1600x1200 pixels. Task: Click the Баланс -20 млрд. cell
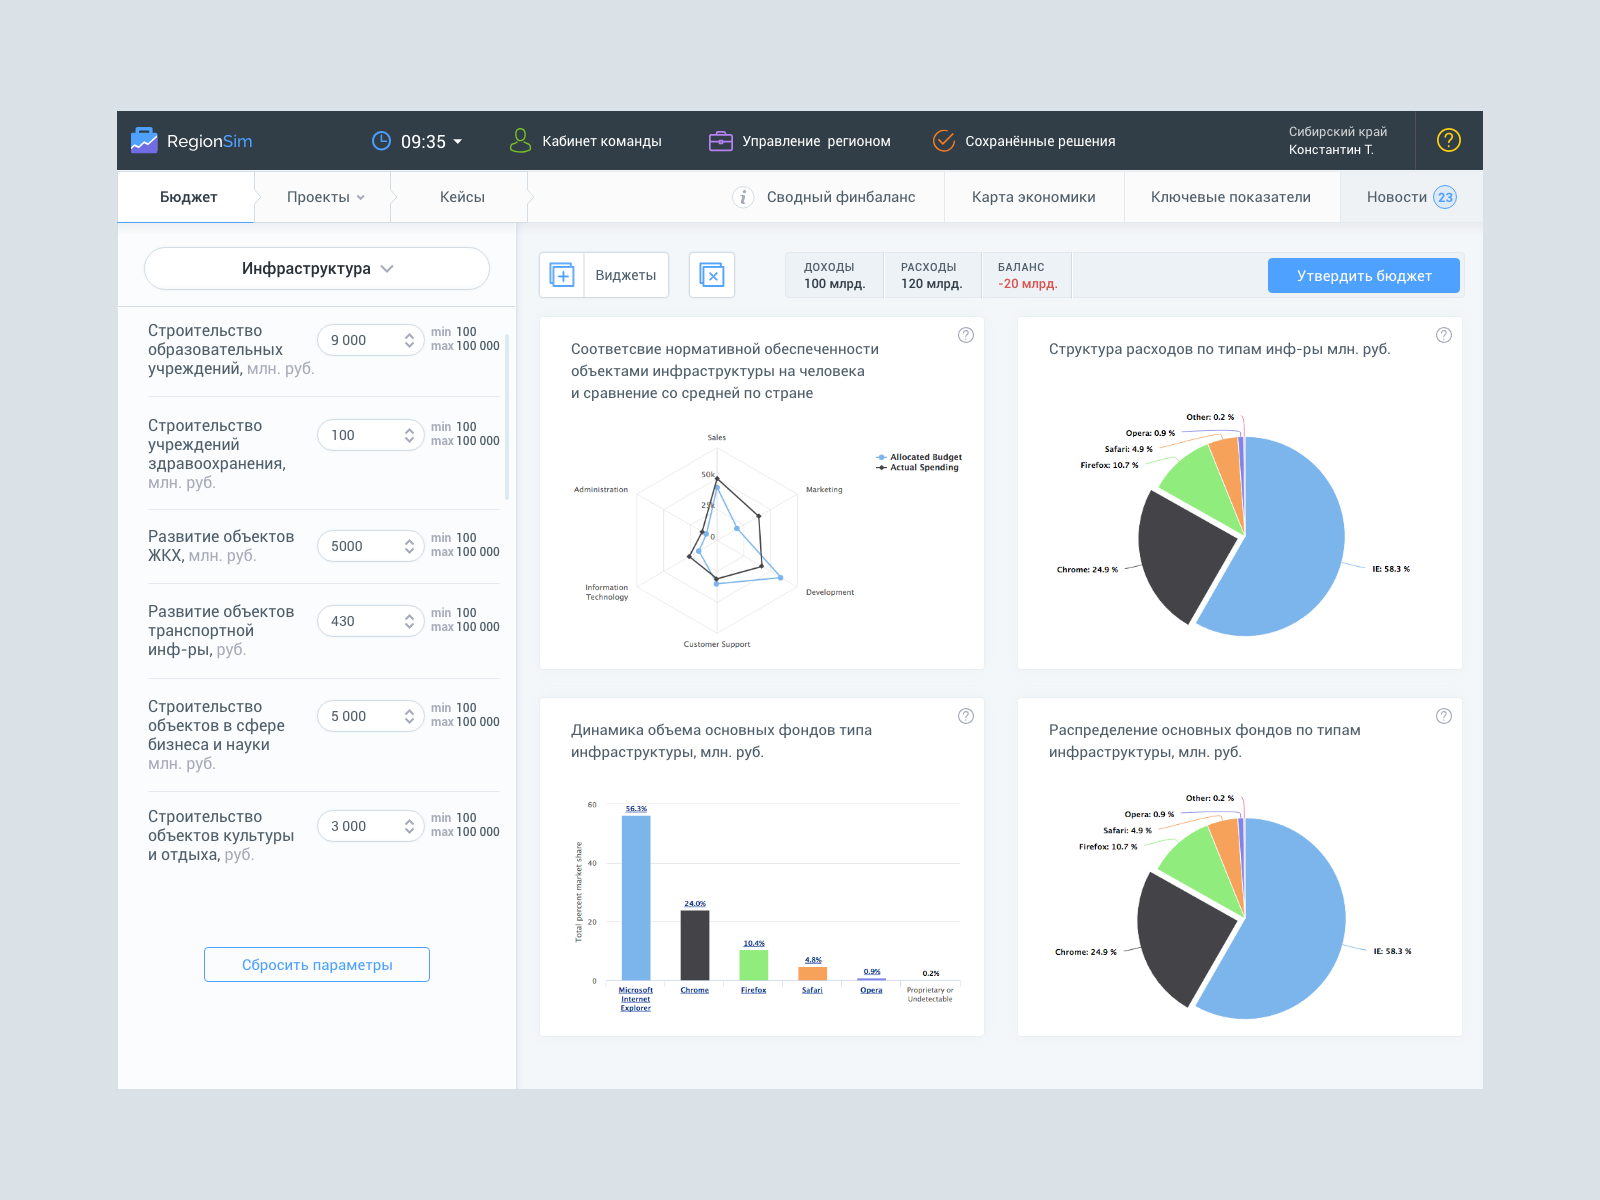tap(1027, 275)
